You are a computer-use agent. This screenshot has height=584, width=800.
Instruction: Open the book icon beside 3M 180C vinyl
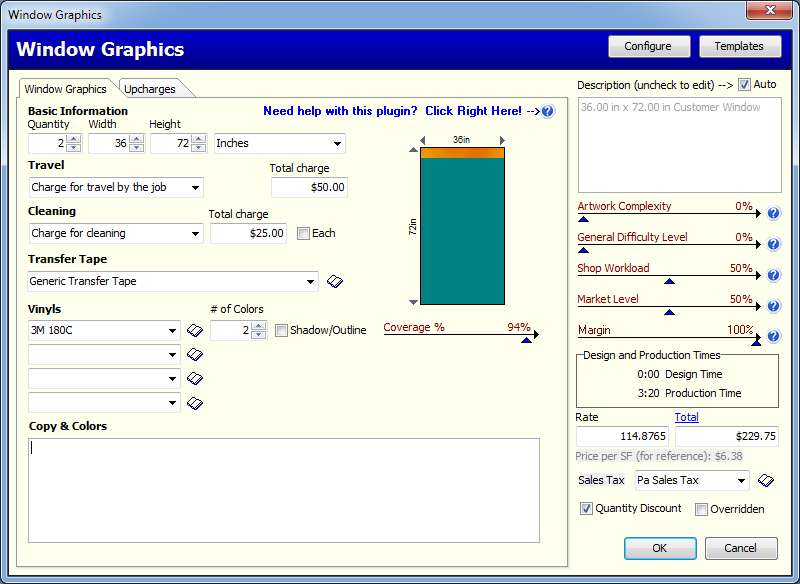click(195, 330)
